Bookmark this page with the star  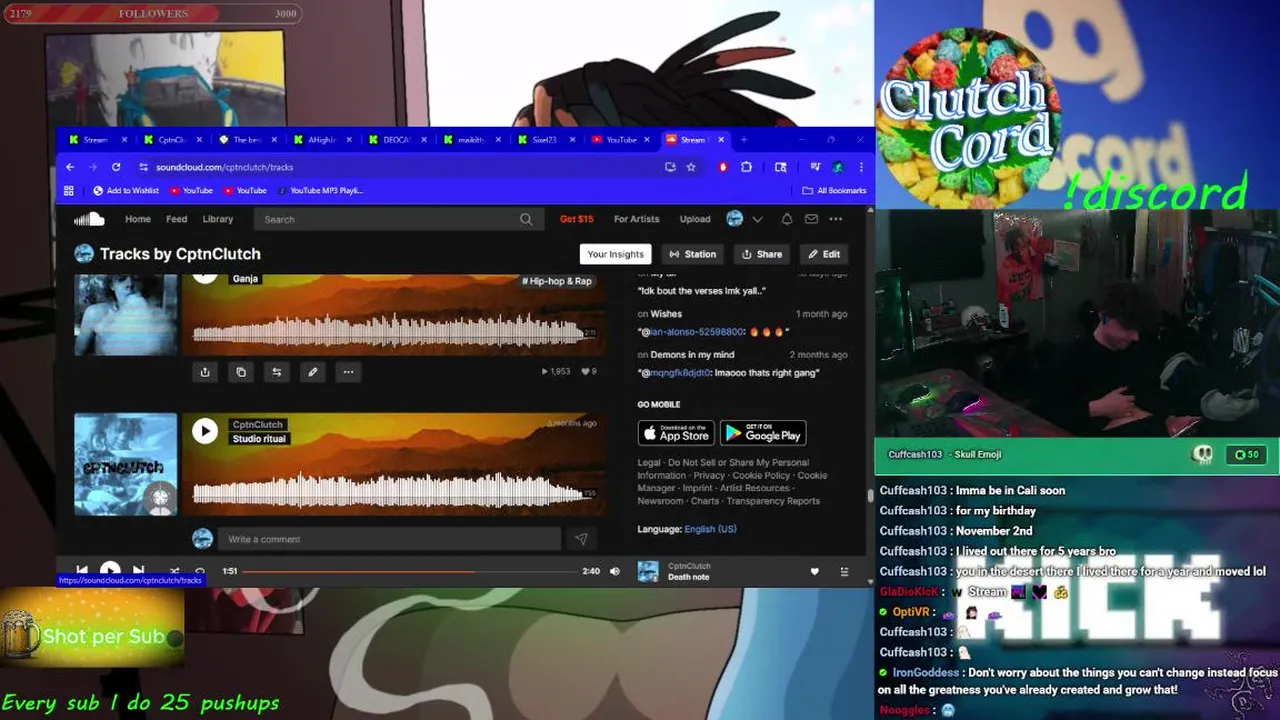point(691,167)
